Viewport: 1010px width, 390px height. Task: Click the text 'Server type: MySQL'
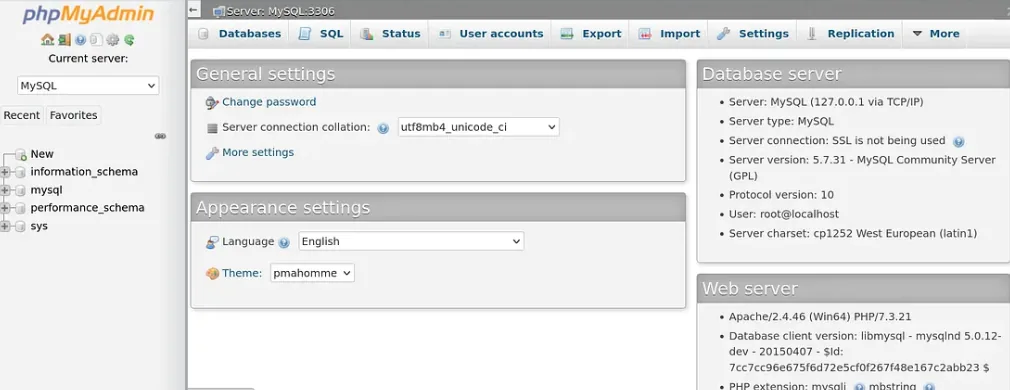(x=781, y=121)
